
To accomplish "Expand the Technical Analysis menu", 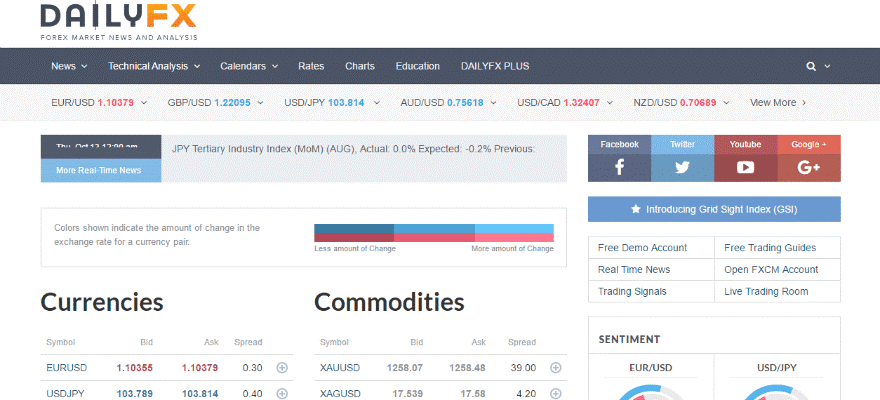I will tap(154, 67).
